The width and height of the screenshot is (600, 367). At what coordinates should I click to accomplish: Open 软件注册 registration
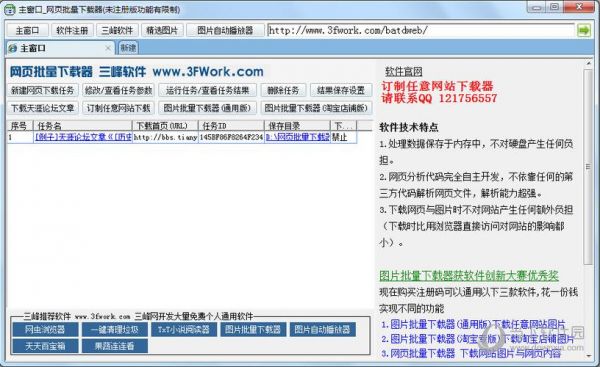coord(72,30)
